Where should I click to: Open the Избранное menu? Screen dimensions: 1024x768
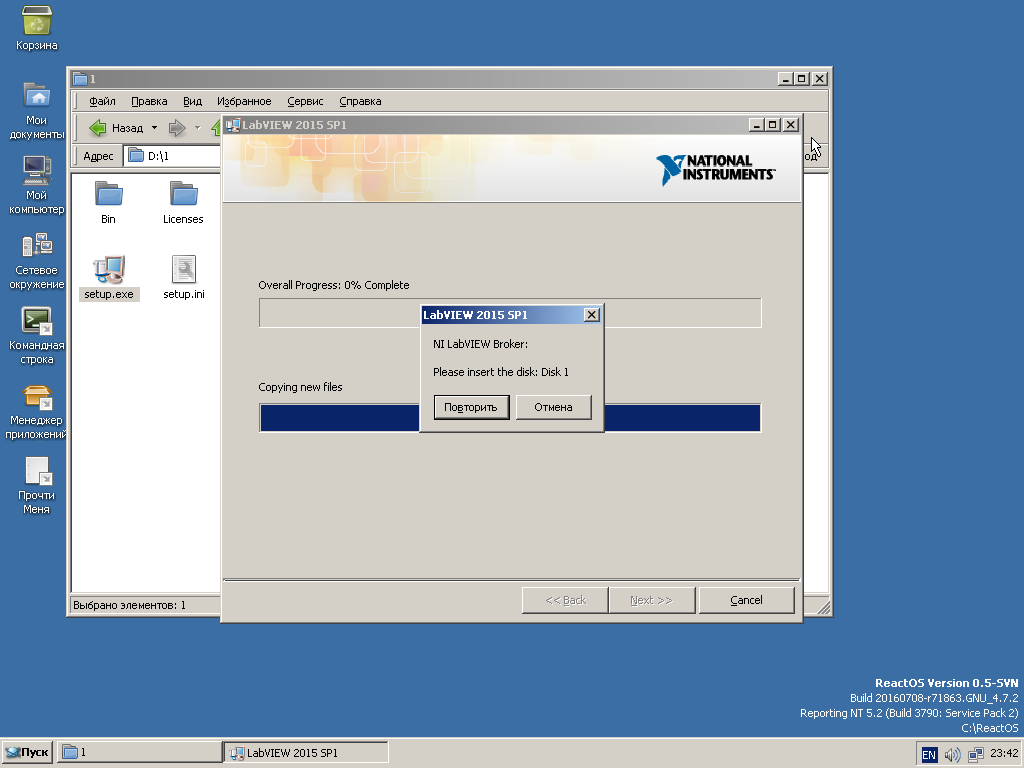(x=244, y=101)
